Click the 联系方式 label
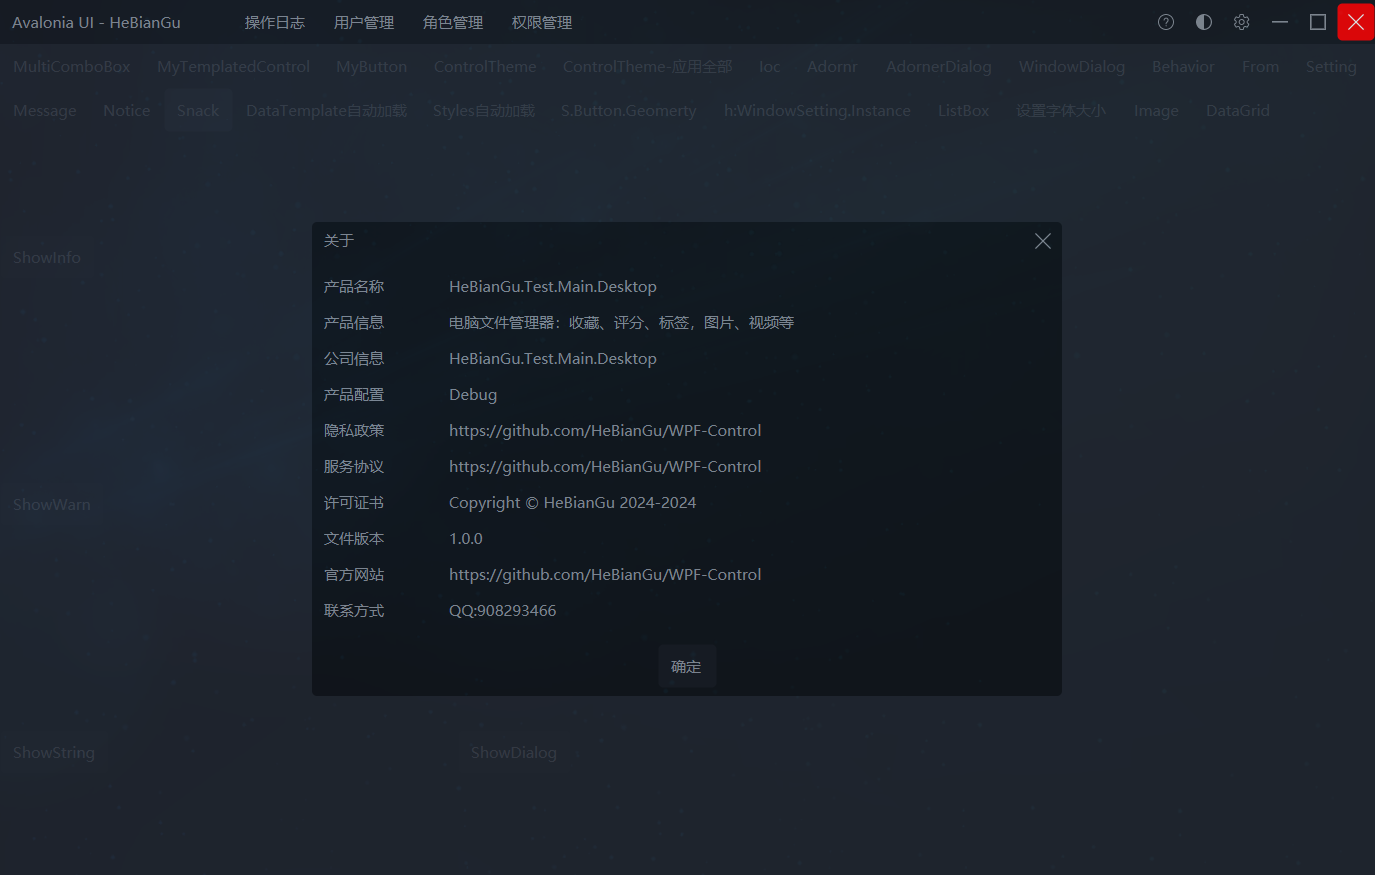Viewport: 1375px width, 875px height. (354, 611)
